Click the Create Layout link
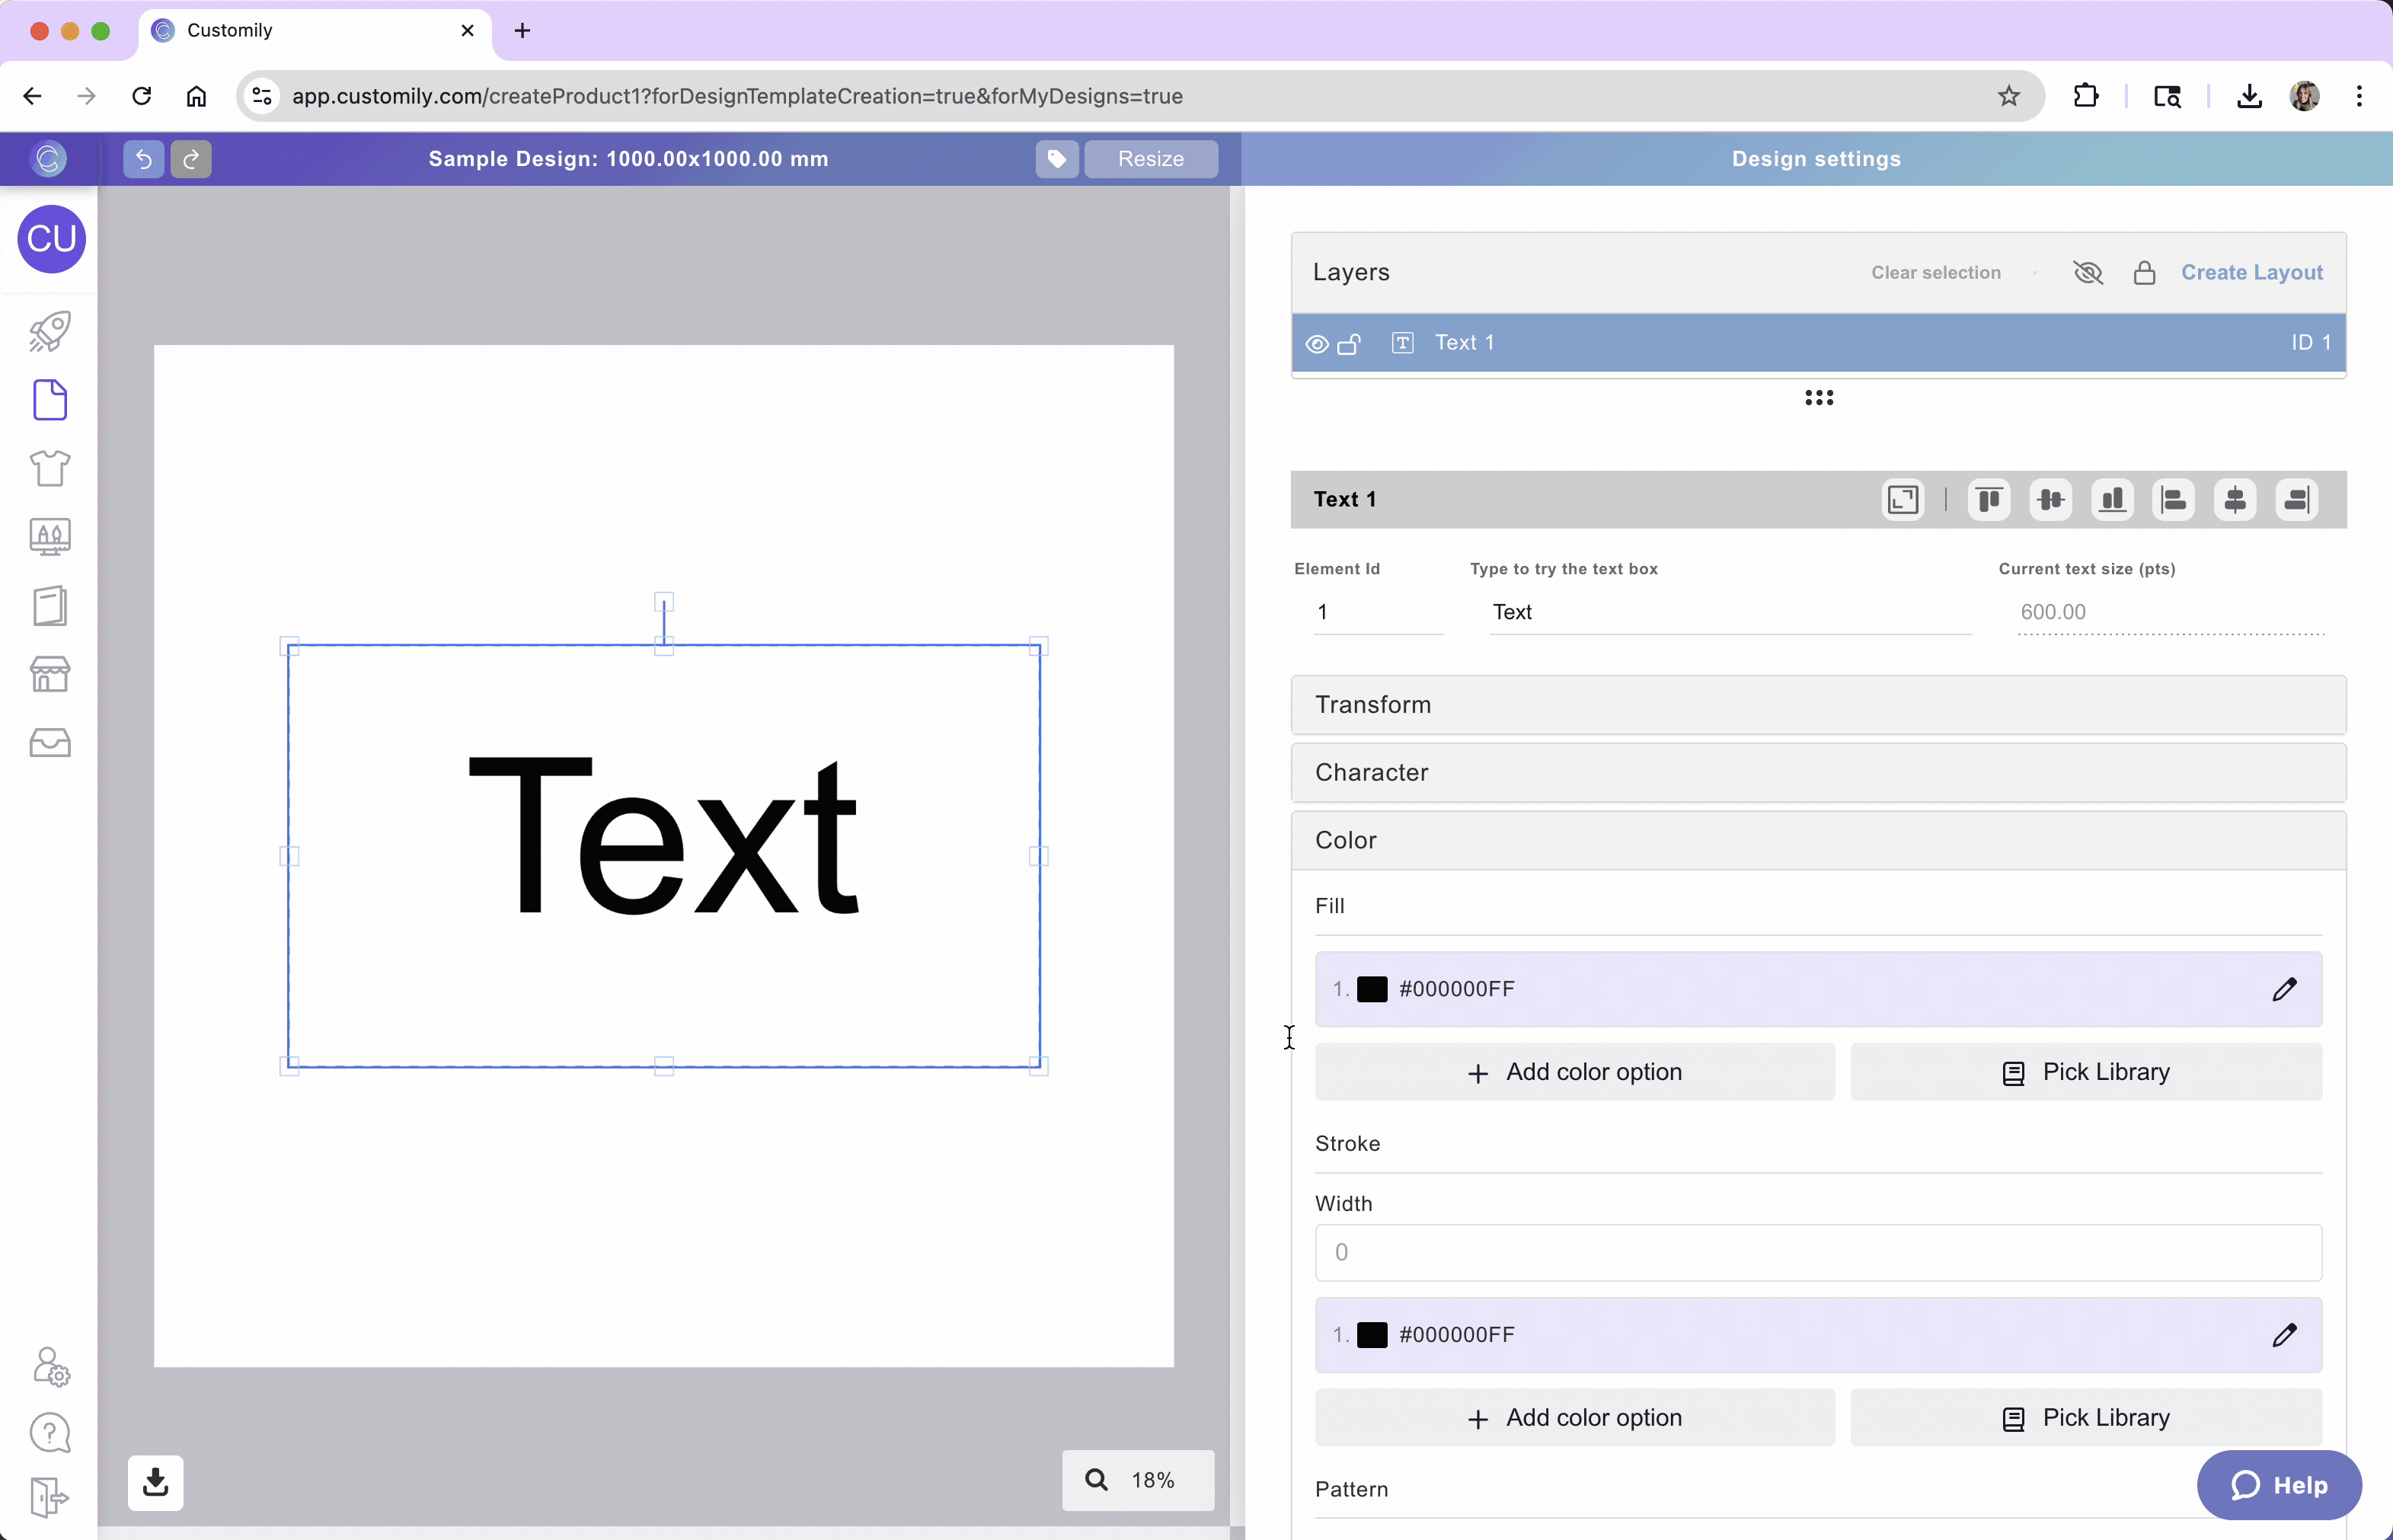The width and height of the screenshot is (2393, 1540). pyautogui.click(x=2251, y=272)
